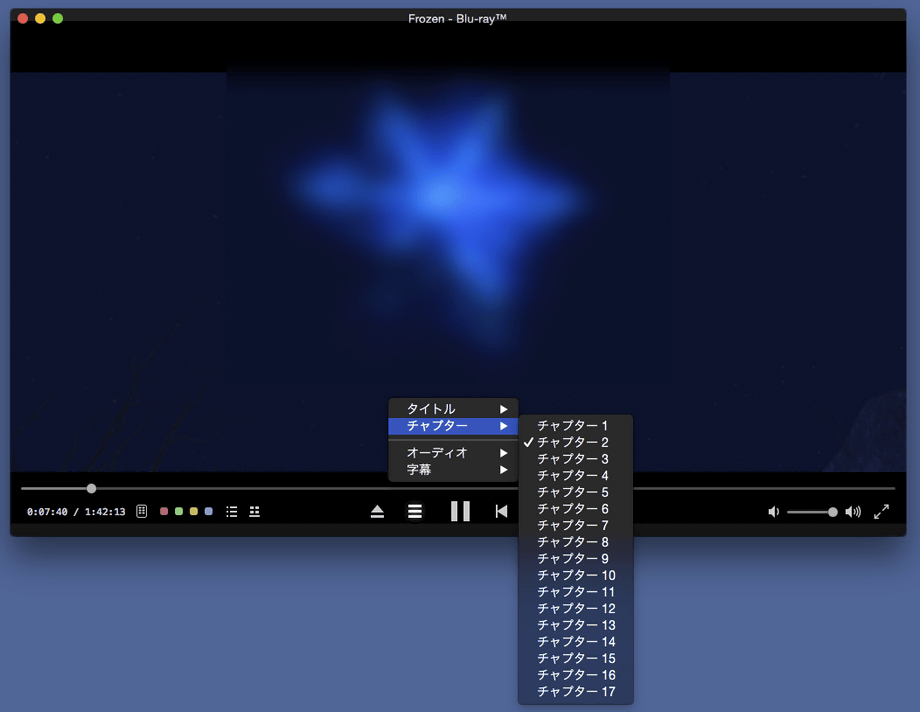Open the navigation menu hamburger button
This screenshot has height=712, width=920.
click(x=415, y=511)
